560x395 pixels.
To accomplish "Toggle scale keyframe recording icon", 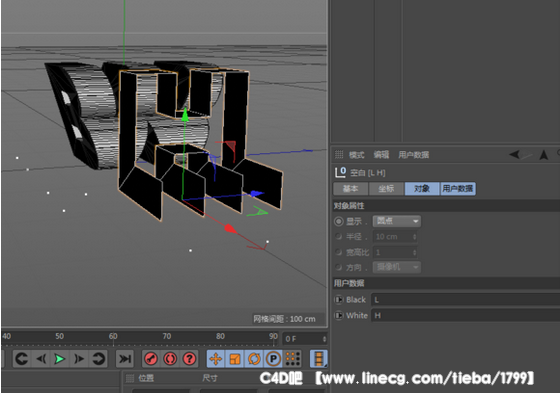I will tap(235, 359).
